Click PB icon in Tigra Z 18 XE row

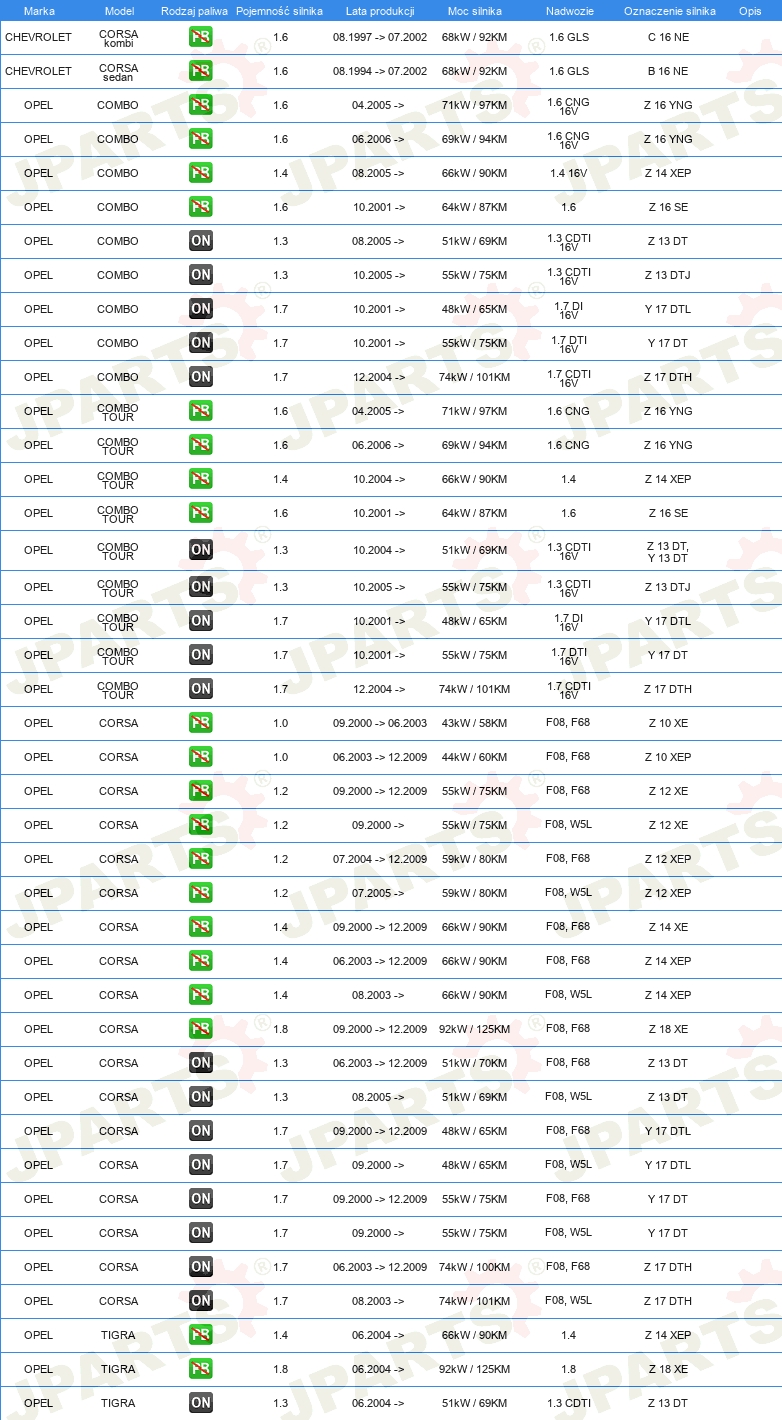200,1369
